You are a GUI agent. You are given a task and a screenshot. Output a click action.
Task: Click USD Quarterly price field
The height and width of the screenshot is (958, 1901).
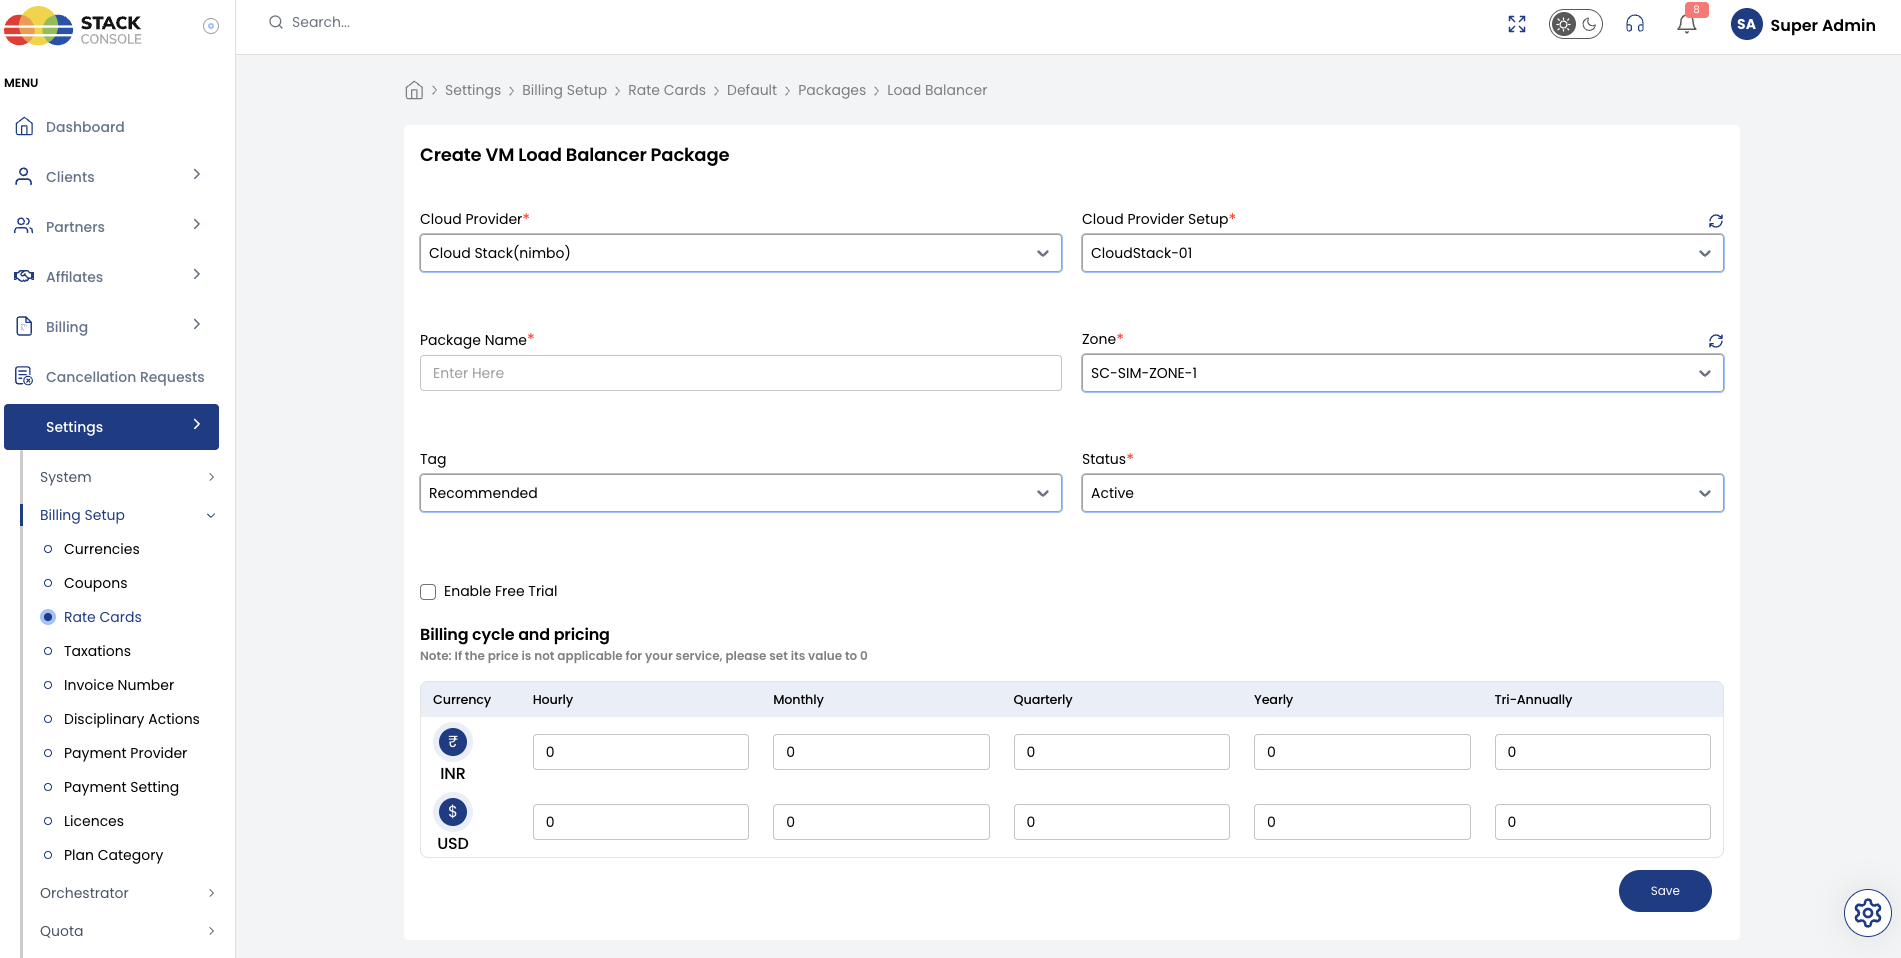1122,822
